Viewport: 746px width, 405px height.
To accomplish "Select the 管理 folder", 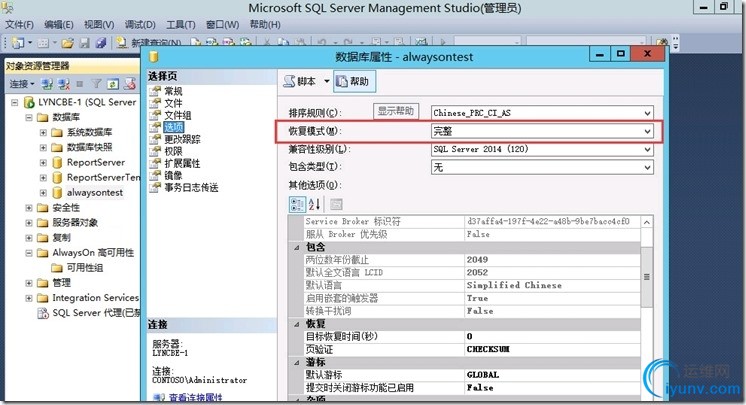I will pos(61,283).
